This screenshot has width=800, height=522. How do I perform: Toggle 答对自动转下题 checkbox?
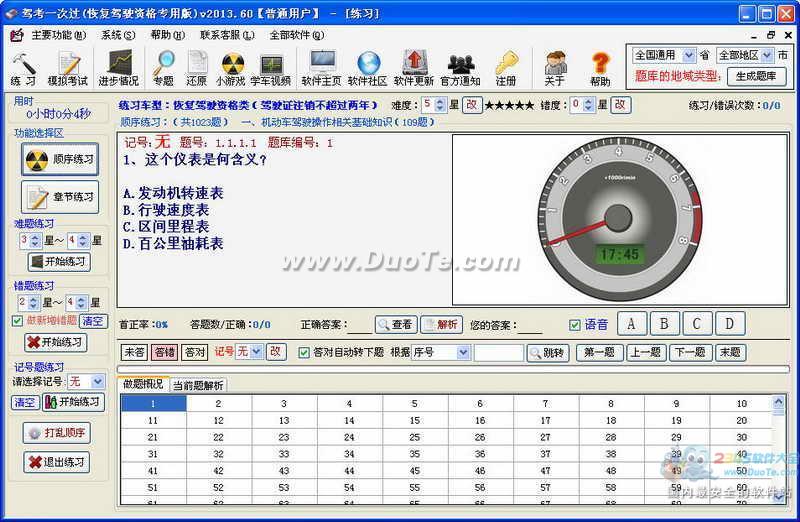pos(305,352)
